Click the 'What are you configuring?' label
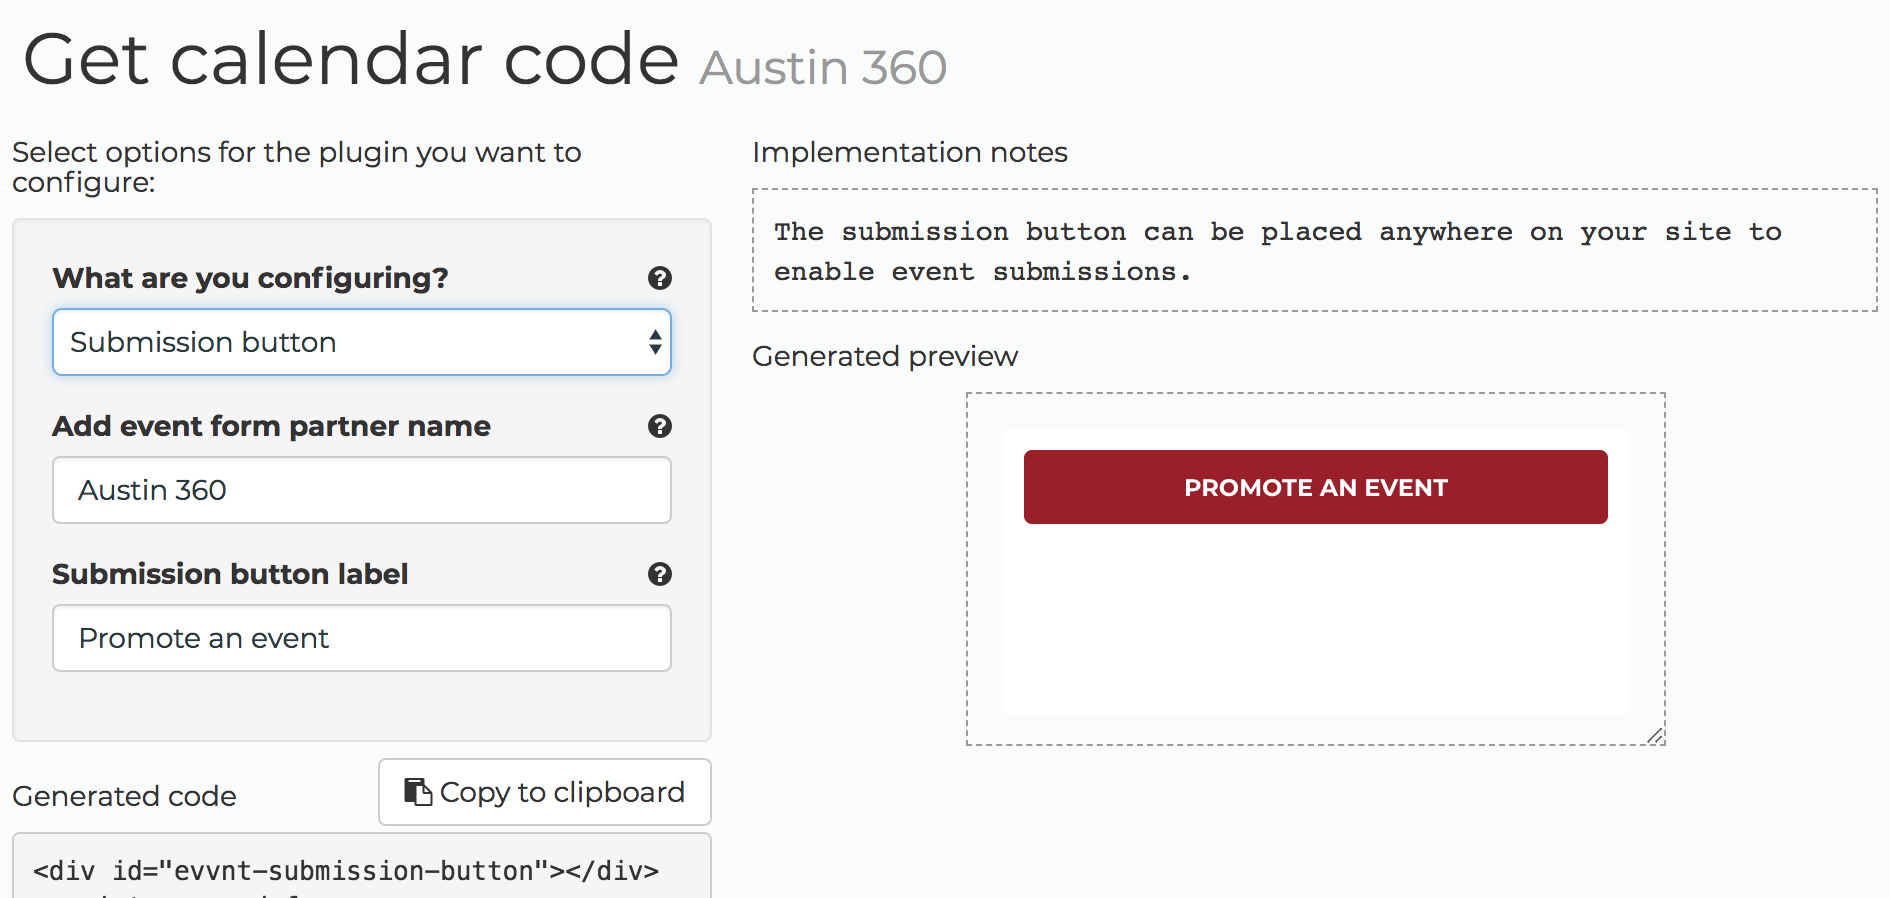Image resolution: width=1890 pixels, height=898 pixels. 250,278
